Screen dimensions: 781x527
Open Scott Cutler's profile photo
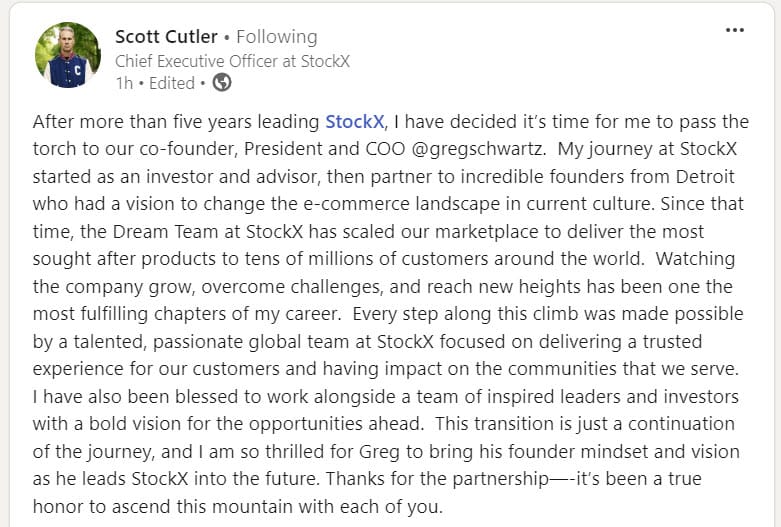click(68, 55)
